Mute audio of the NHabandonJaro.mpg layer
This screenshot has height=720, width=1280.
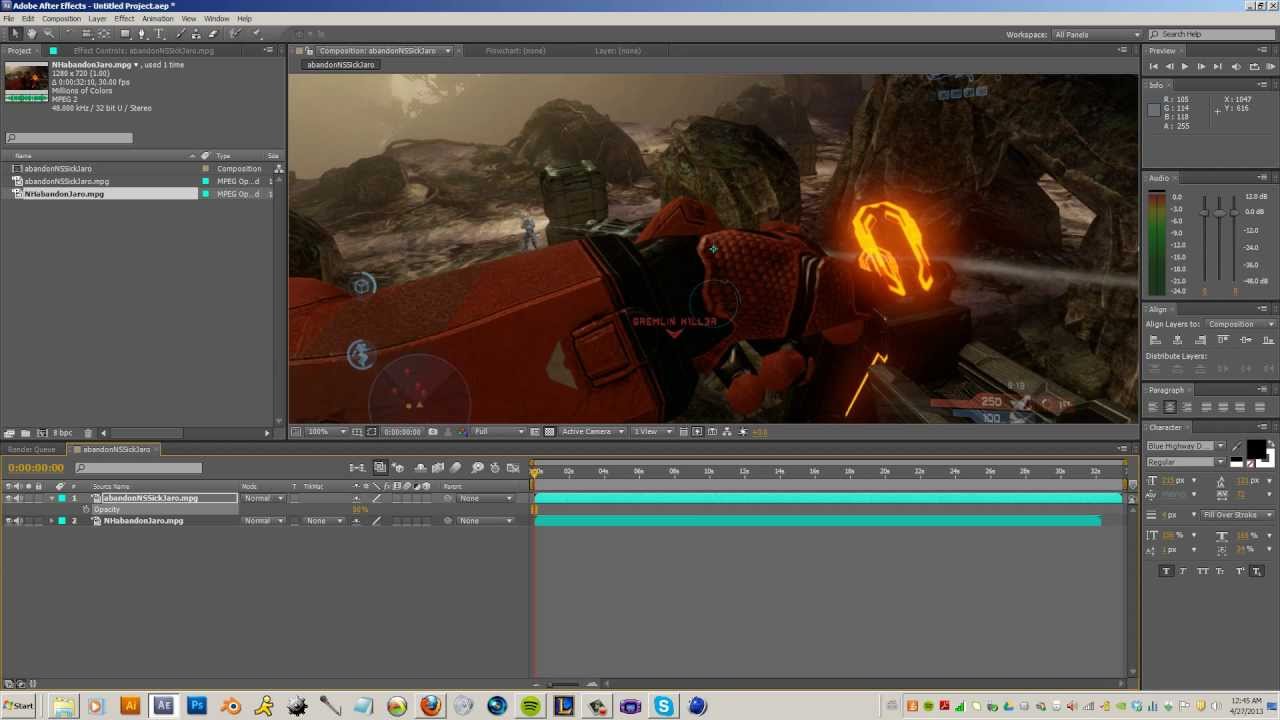[x=18, y=521]
